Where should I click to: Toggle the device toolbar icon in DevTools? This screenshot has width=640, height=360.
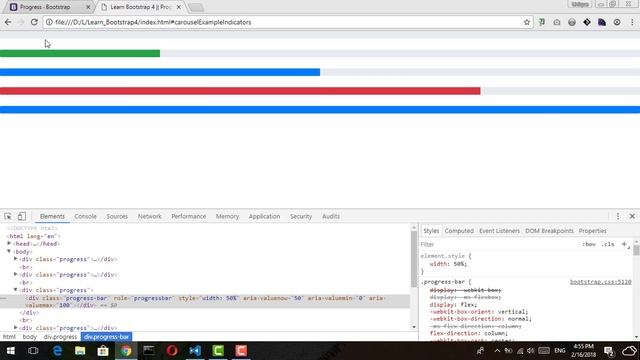pyautogui.click(x=22, y=216)
